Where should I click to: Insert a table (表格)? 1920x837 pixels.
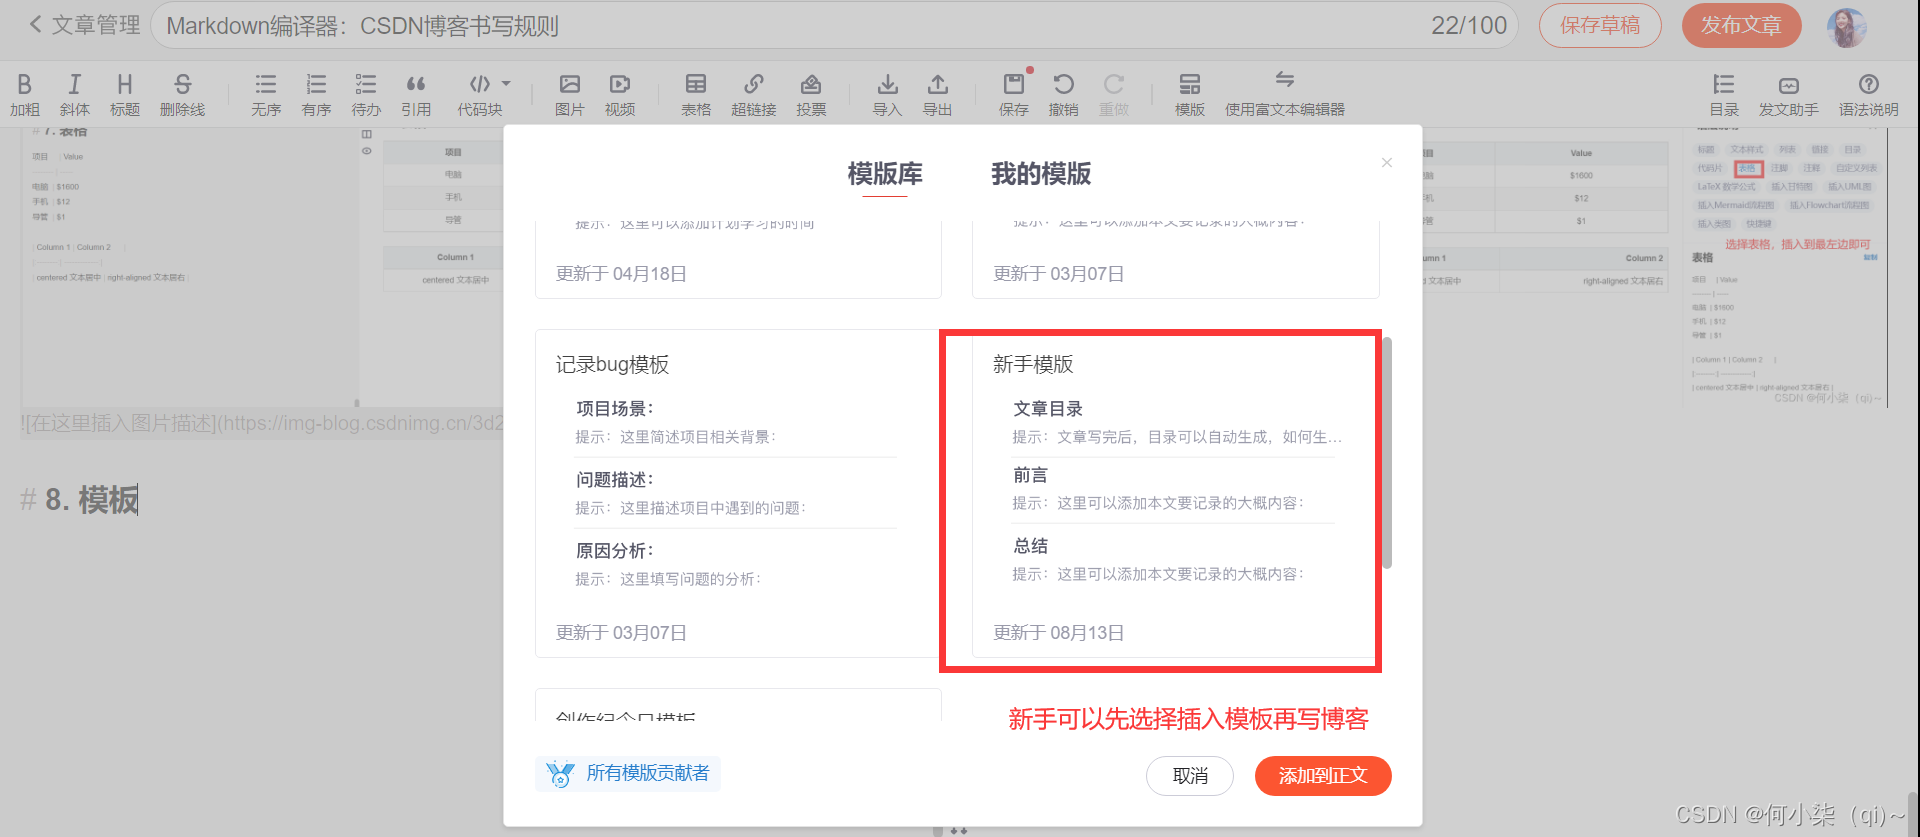(x=696, y=95)
